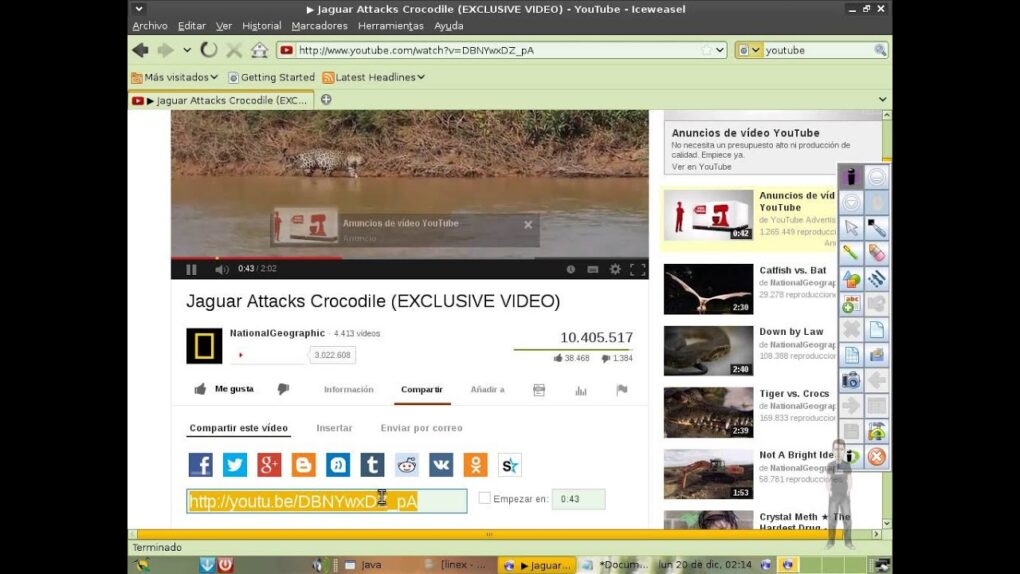Screen dimensions: 1020x574
Task: Share the video on Odnoklassniki
Action: 476,465
